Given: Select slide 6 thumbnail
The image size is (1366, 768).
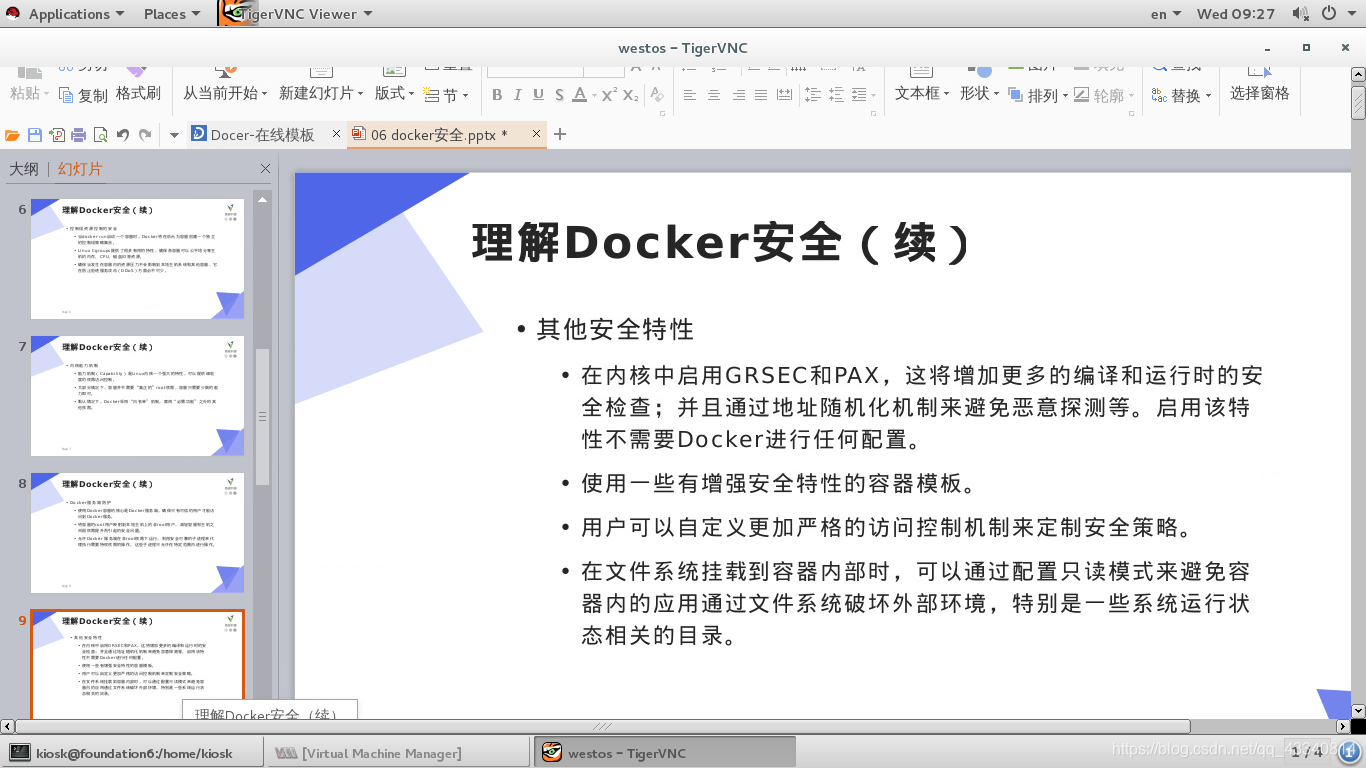Looking at the screenshot, I should tap(137, 259).
